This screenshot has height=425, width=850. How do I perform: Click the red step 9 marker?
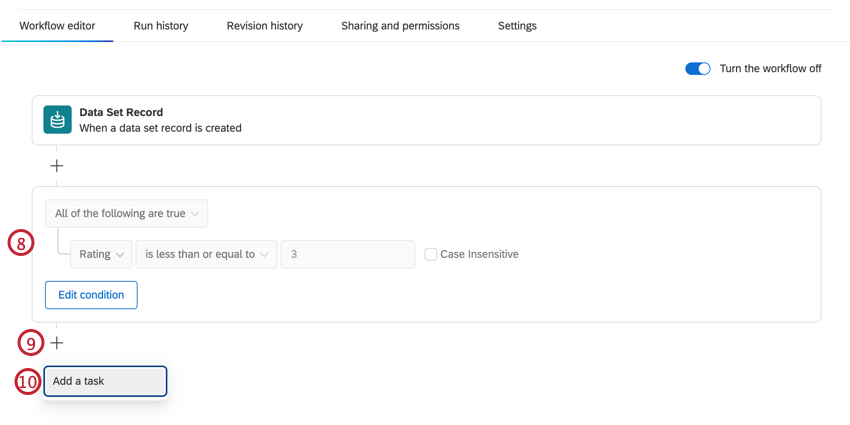(x=31, y=343)
